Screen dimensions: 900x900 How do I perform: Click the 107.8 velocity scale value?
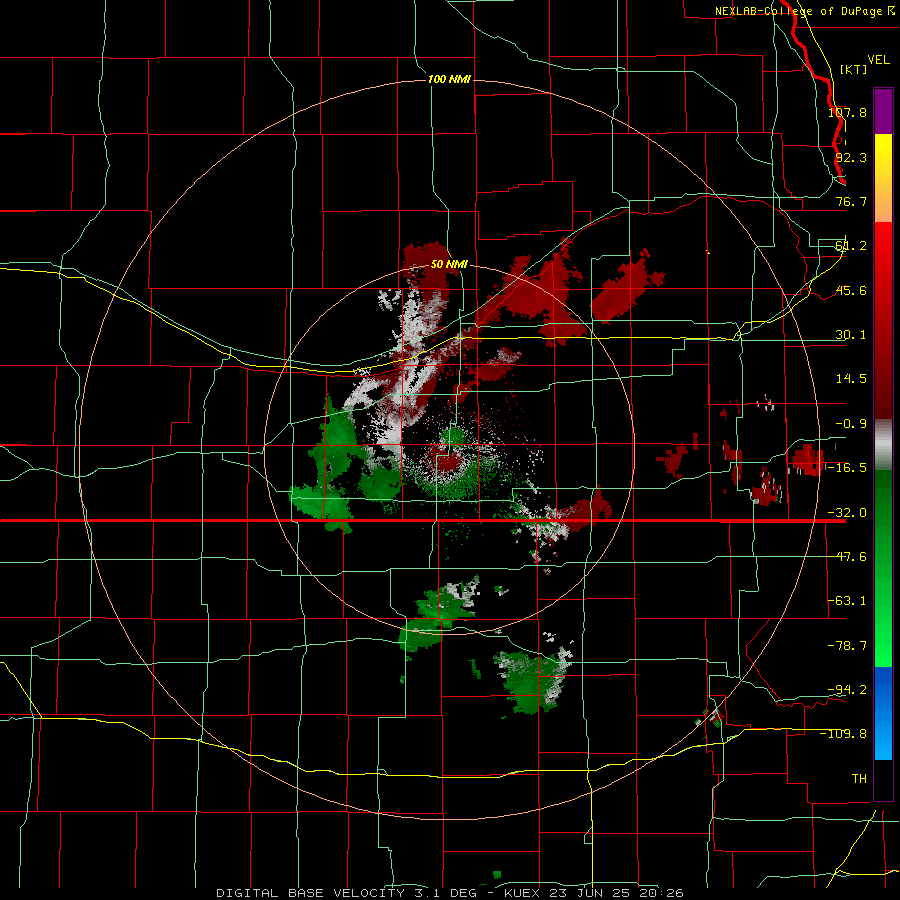coord(847,112)
